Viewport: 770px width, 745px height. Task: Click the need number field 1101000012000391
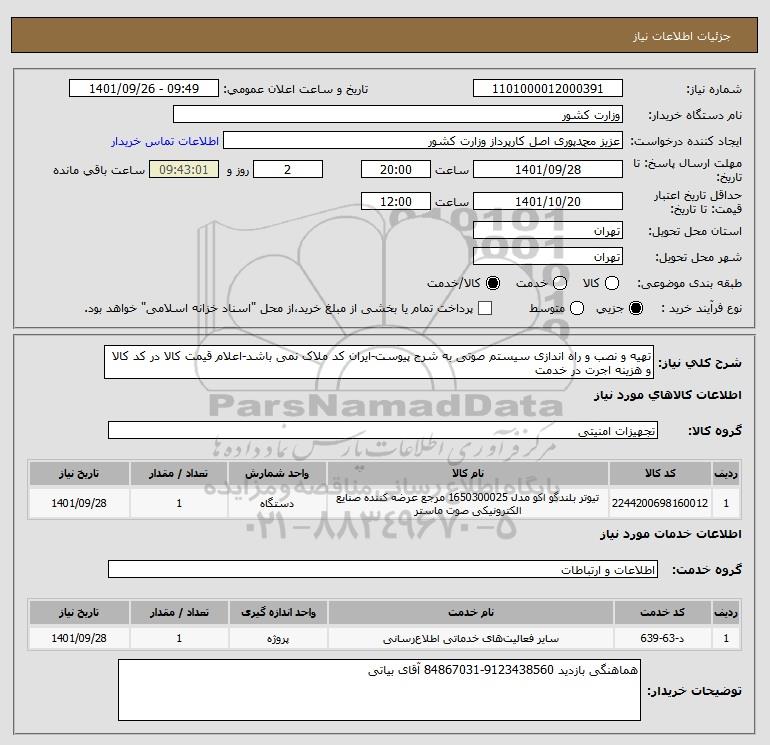548,88
